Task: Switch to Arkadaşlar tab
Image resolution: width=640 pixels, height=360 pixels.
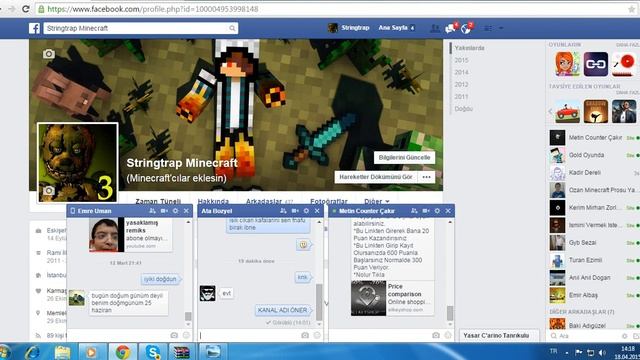Action: click(269, 201)
